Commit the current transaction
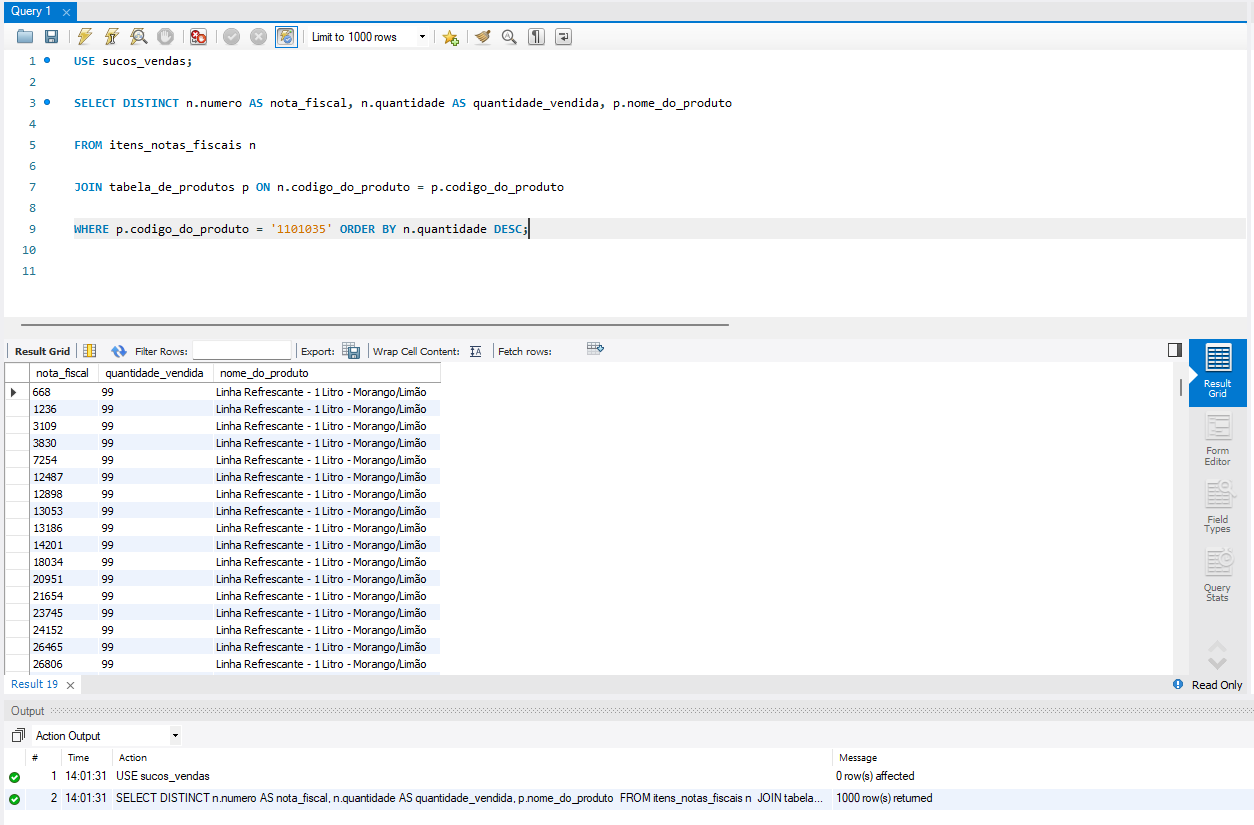Image resolution: width=1254 pixels, height=825 pixels. [231, 37]
